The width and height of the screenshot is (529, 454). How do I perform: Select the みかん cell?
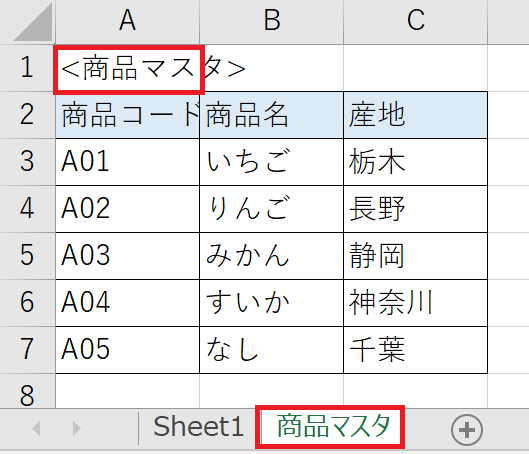pos(272,256)
